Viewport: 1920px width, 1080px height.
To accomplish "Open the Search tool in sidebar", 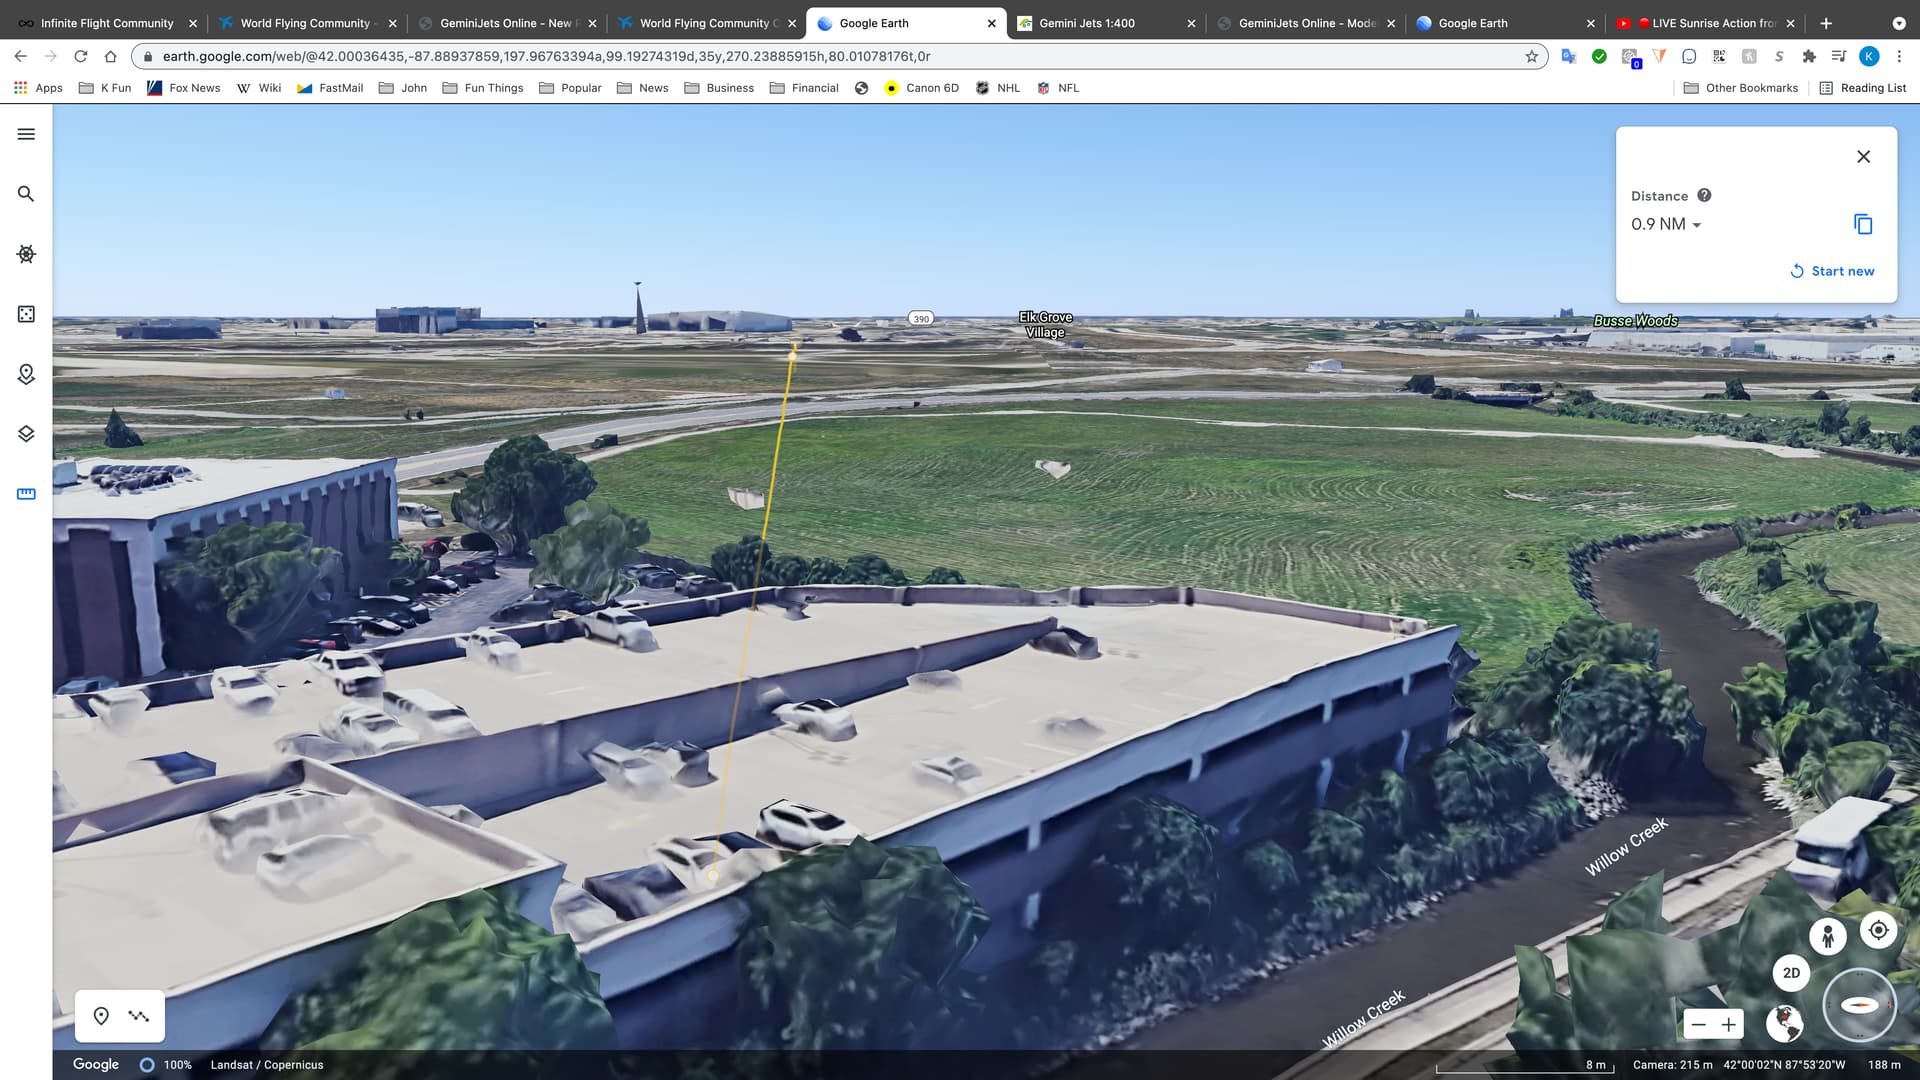I will pyautogui.click(x=26, y=194).
